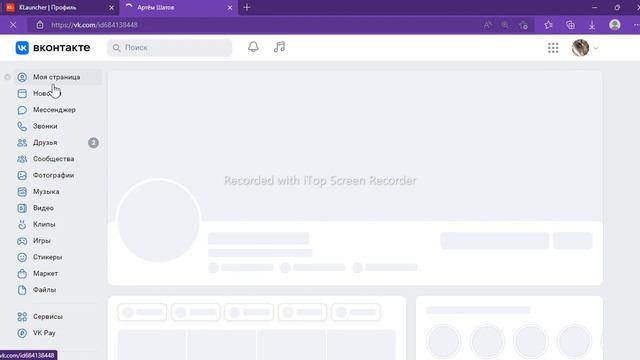This screenshot has width=640, height=360.
Task: Click the Клипы sidebar icon
Action: [22, 224]
